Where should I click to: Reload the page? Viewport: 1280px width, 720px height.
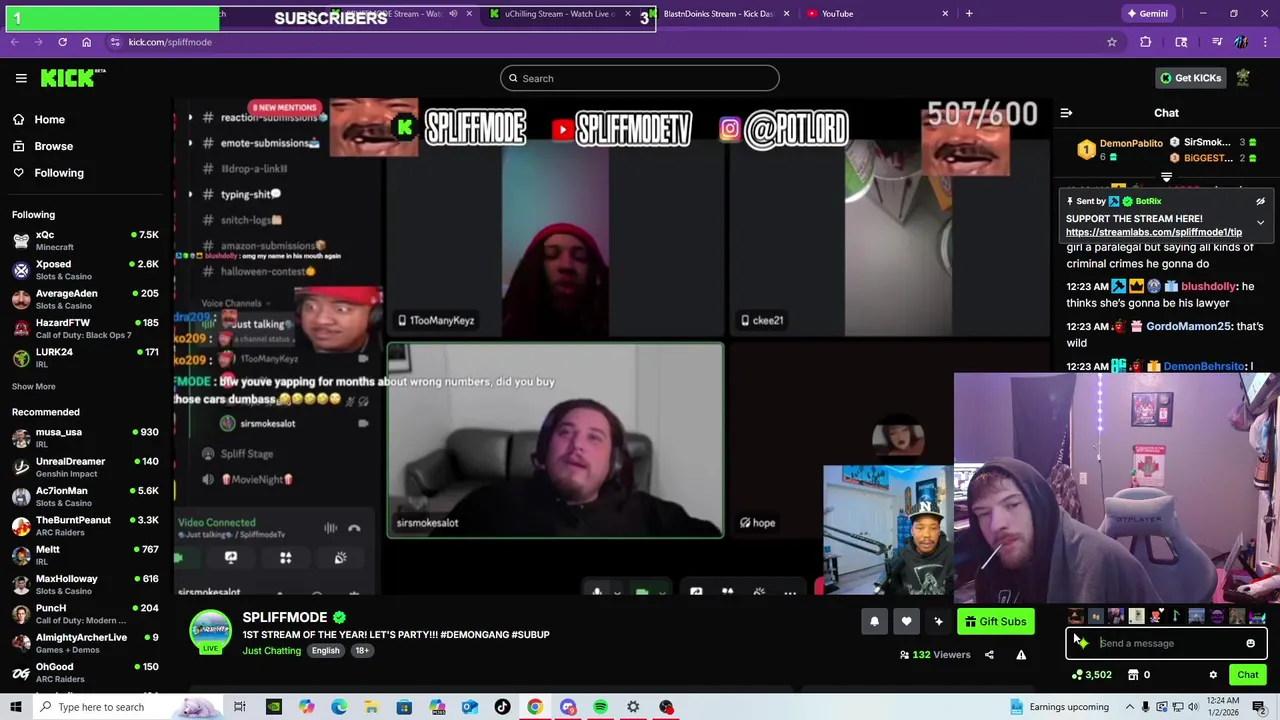pyautogui.click(x=62, y=42)
